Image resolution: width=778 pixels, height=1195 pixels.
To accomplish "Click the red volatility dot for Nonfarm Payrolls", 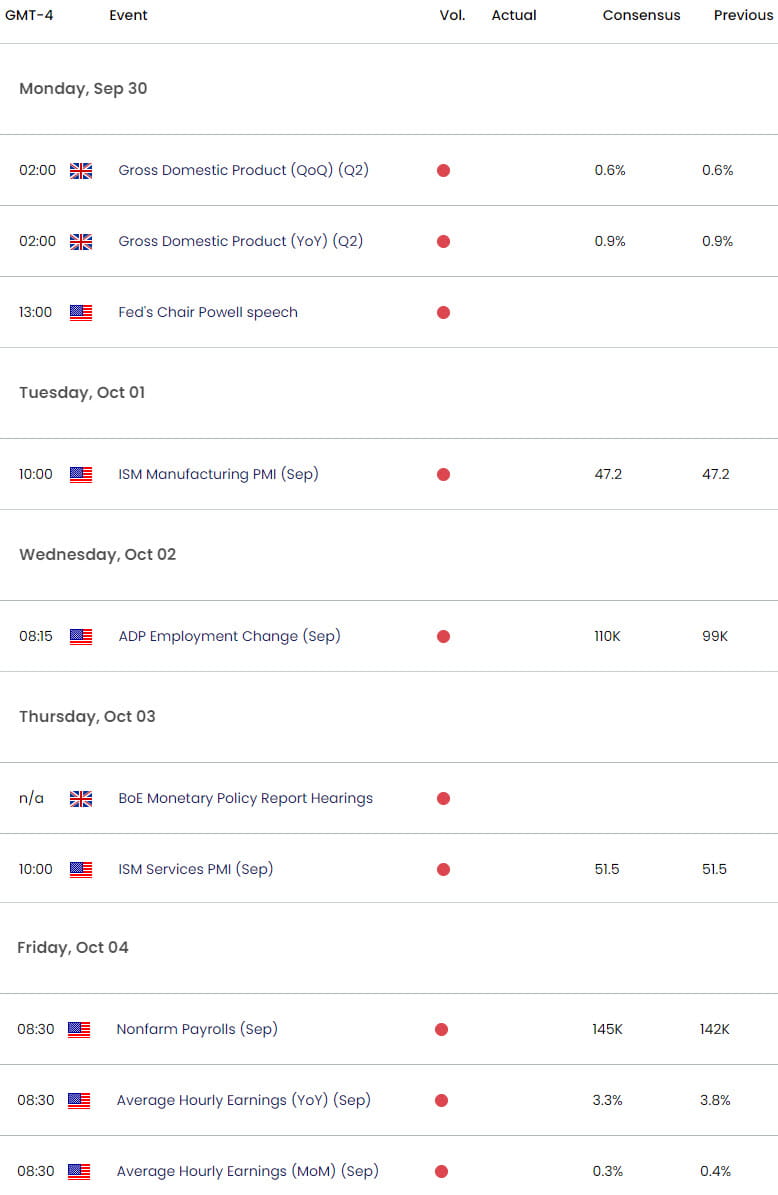I will click(x=443, y=1029).
